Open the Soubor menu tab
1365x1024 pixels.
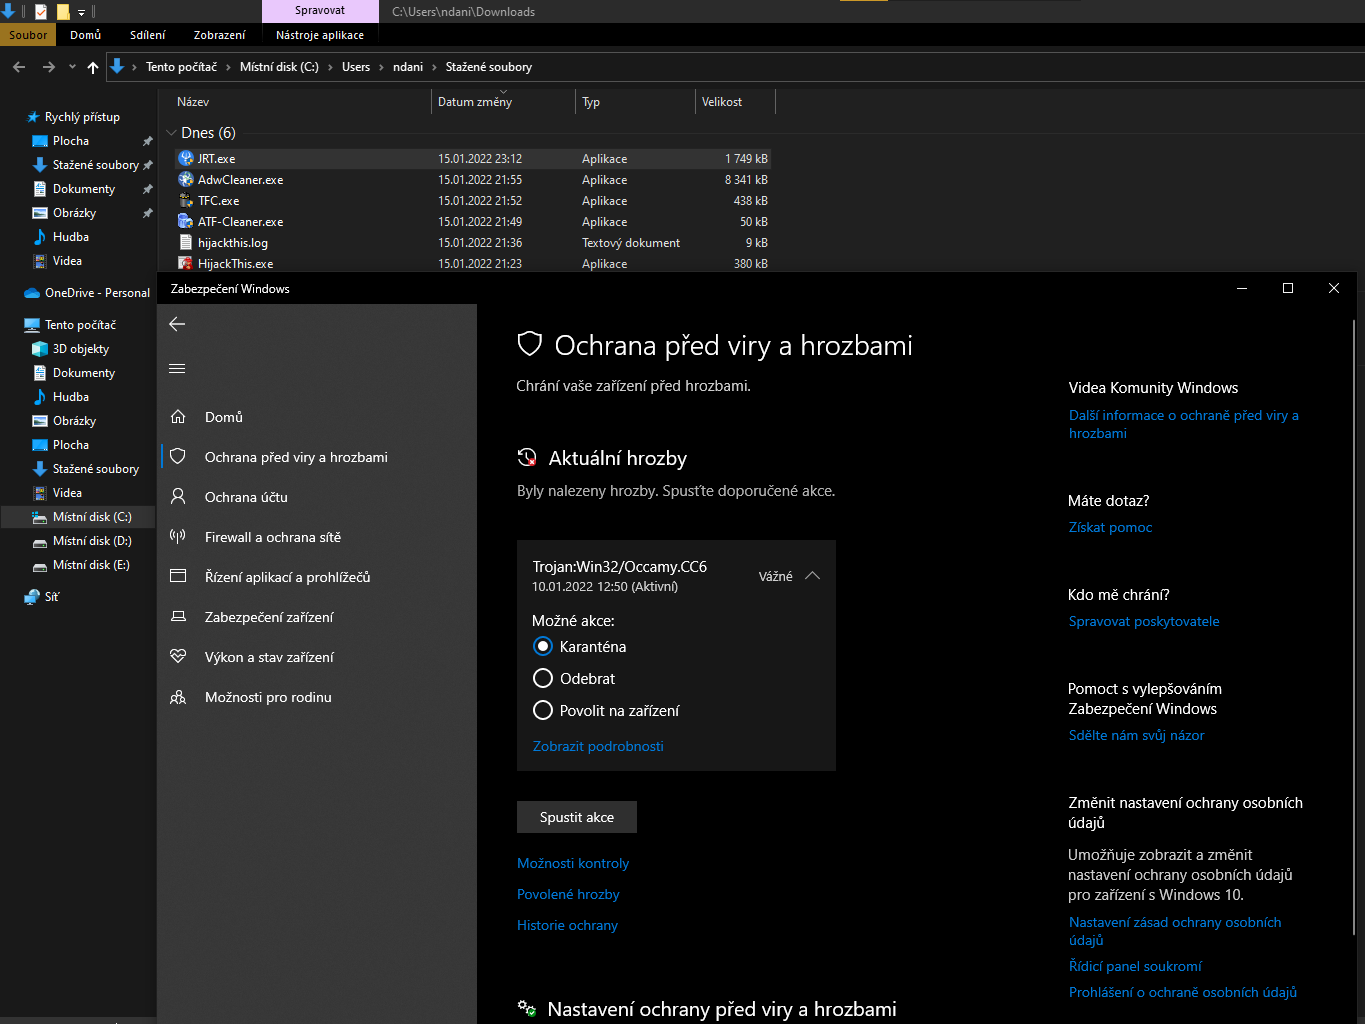(x=28, y=35)
